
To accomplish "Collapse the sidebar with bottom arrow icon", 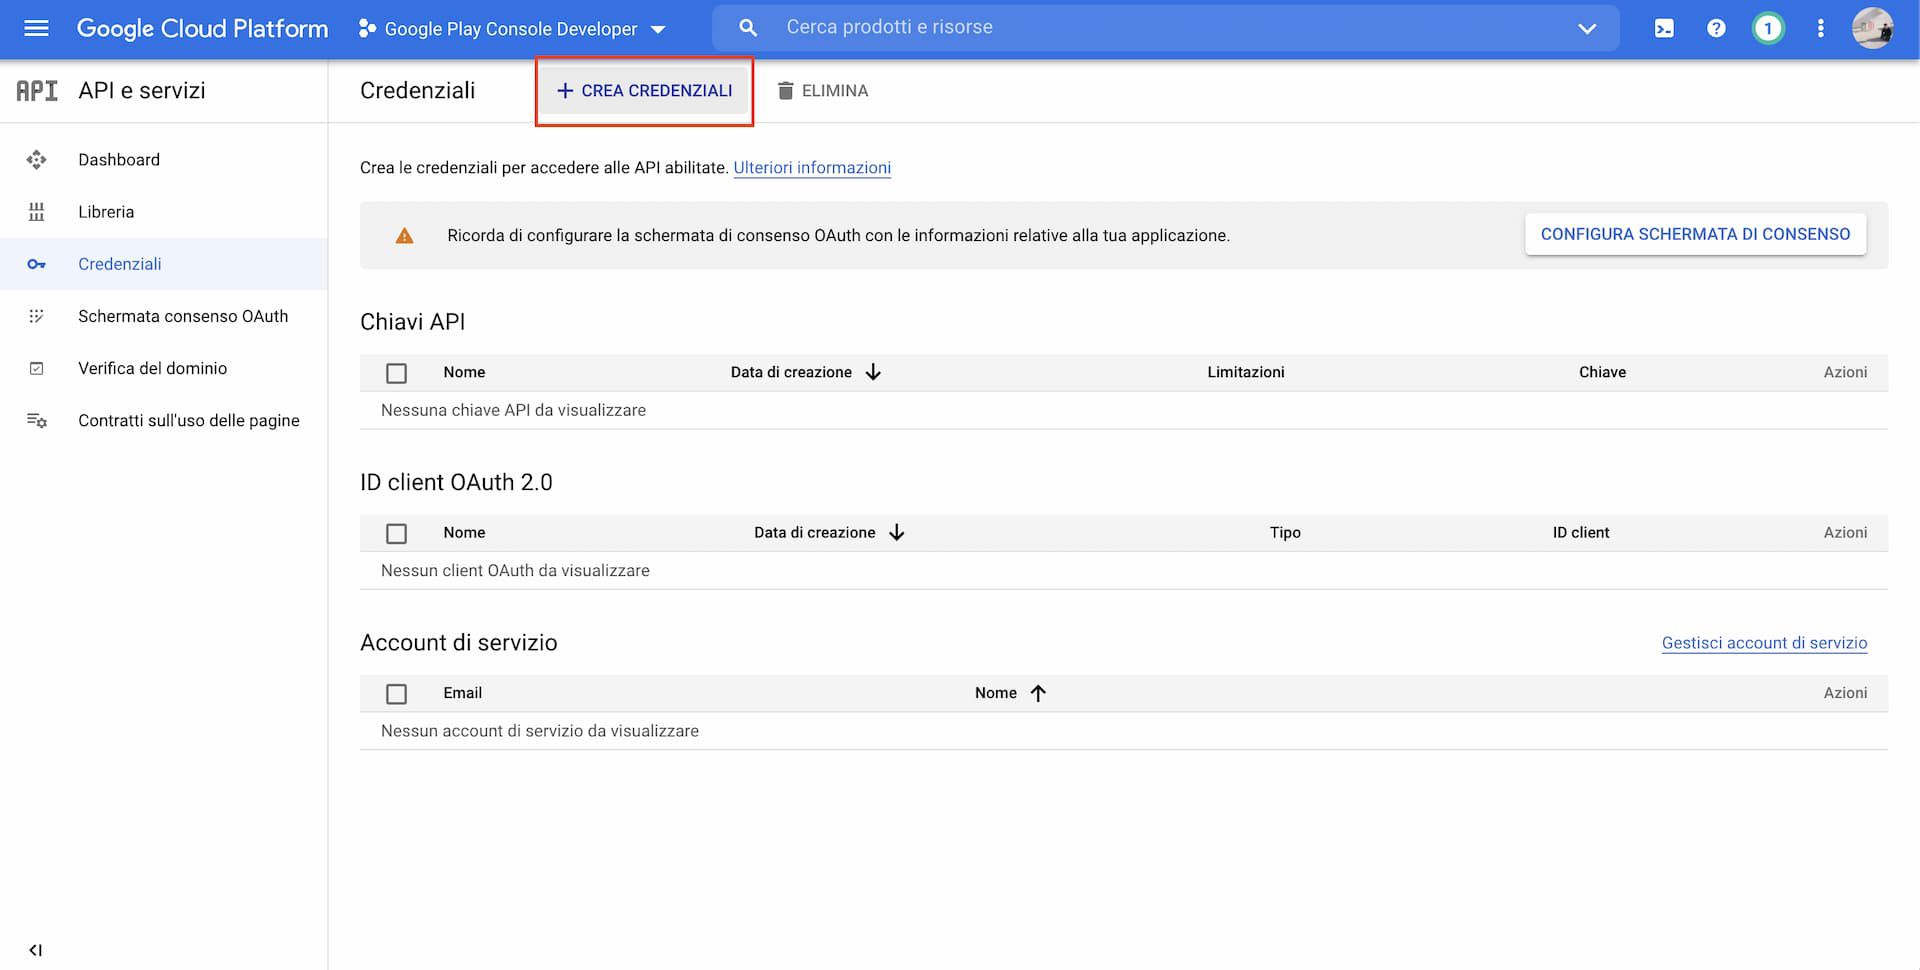I will click(36, 950).
